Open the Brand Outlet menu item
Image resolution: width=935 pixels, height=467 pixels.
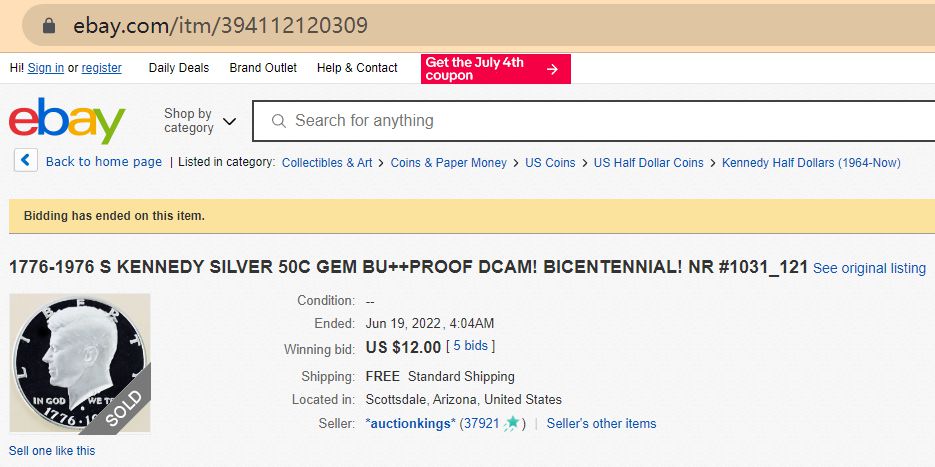pyautogui.click(x=263, y=68)
